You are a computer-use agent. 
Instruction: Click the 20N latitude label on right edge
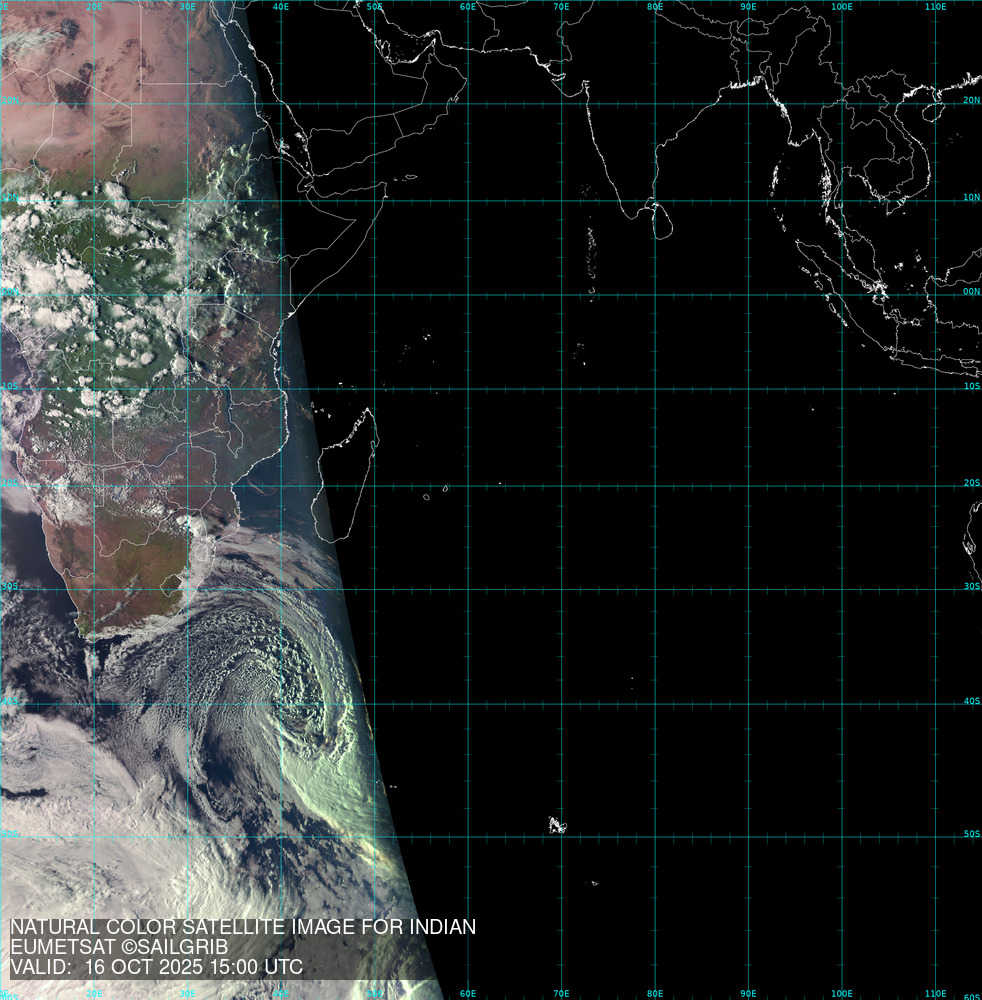click(x=971, y=100)
